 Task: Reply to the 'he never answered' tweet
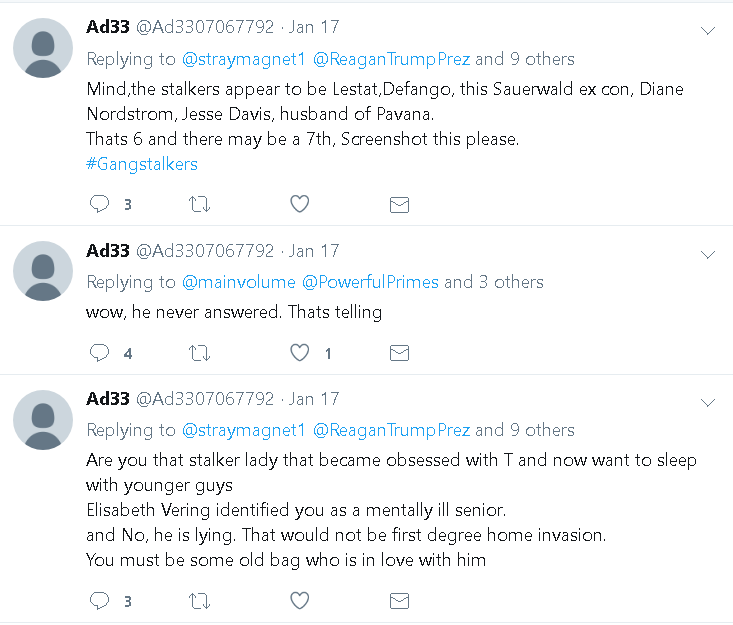tap(100, 353)
